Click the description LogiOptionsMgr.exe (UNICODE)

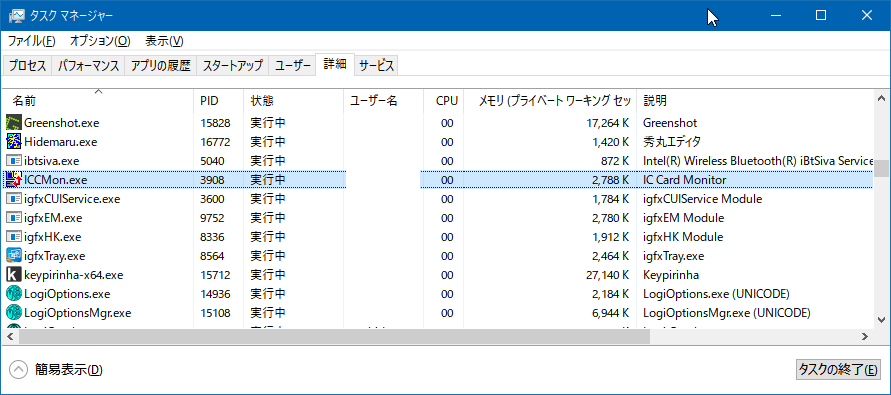coord(726,313)
